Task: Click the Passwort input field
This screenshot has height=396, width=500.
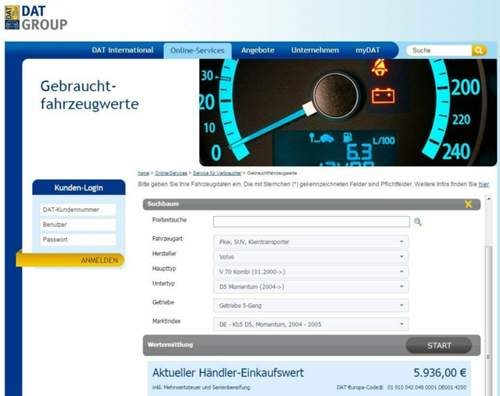Action: [x=78, y=240]
